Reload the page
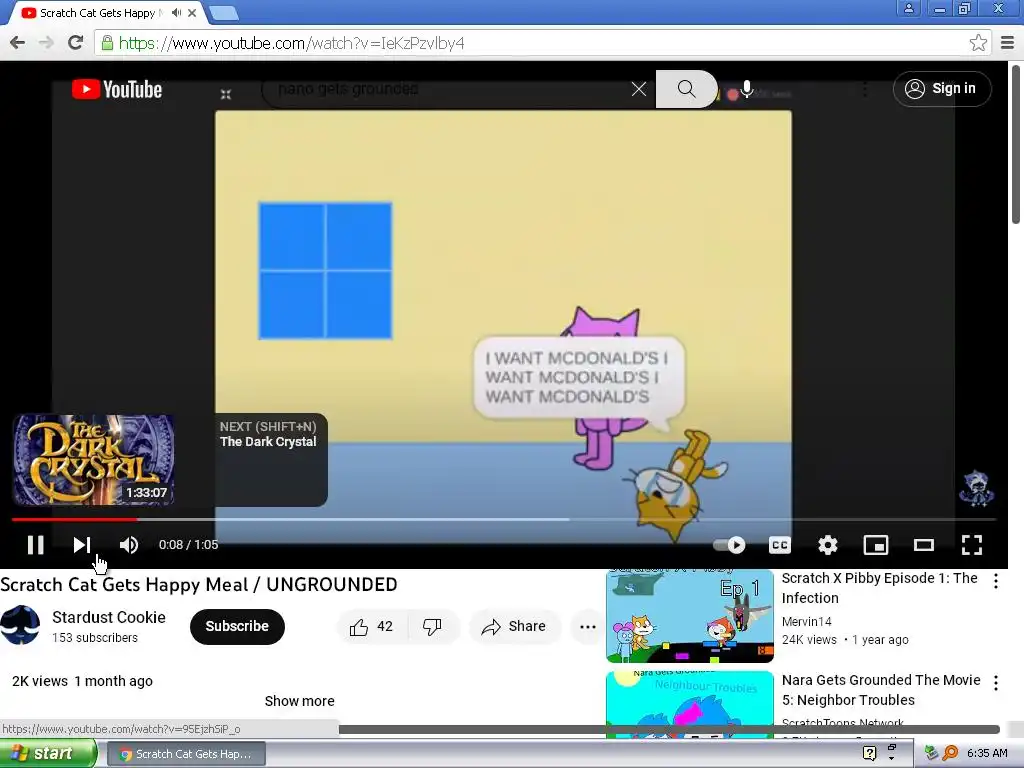 [76, 43]
